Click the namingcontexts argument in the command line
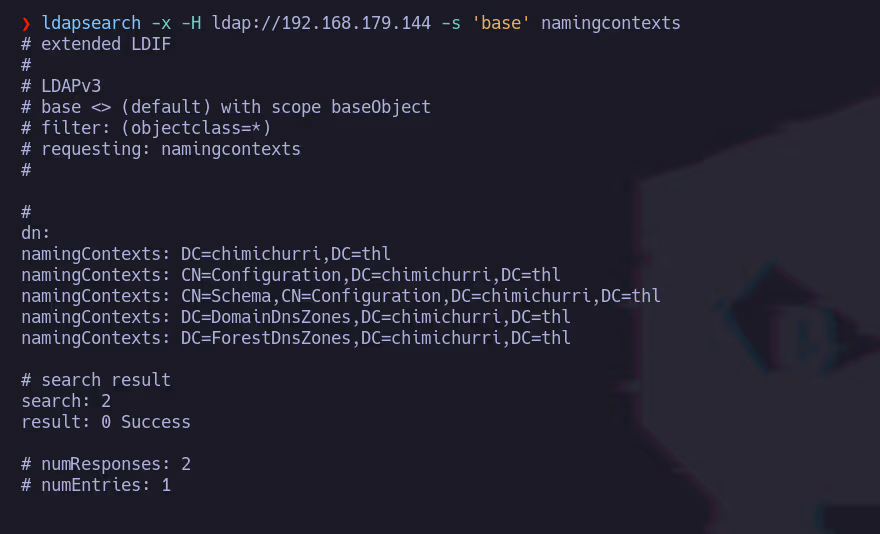Screen dimensions: 880x534 [610, 23]
